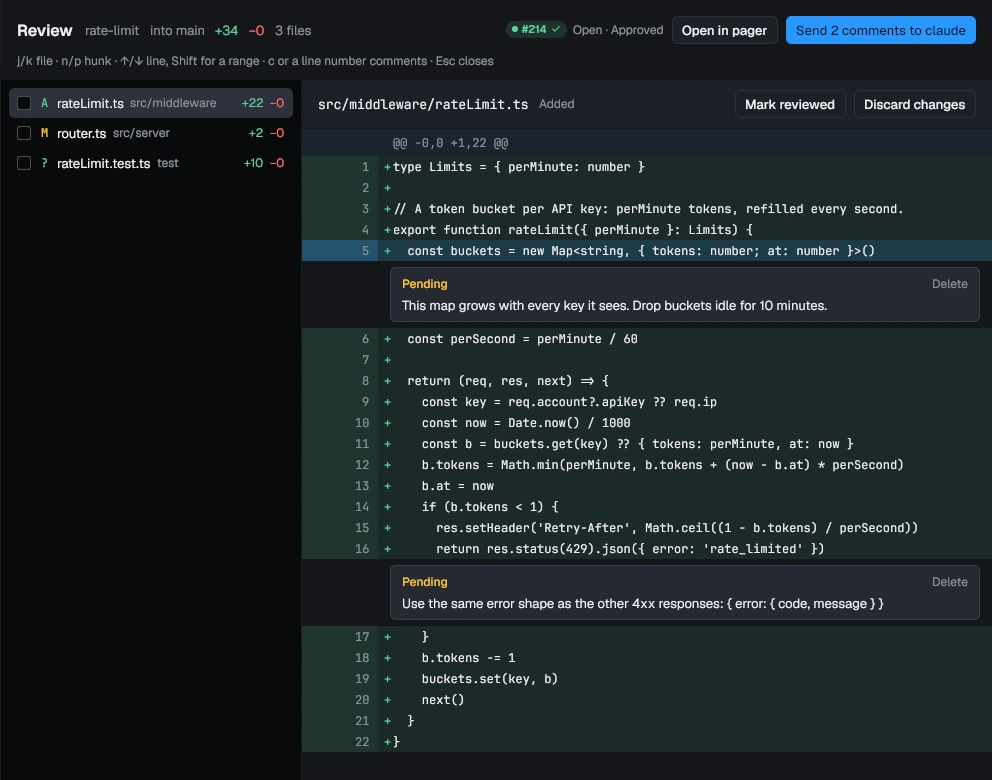Click the Added status icon for rateLimit.ts
Screen dimensions: 992x780
(44, 103)
